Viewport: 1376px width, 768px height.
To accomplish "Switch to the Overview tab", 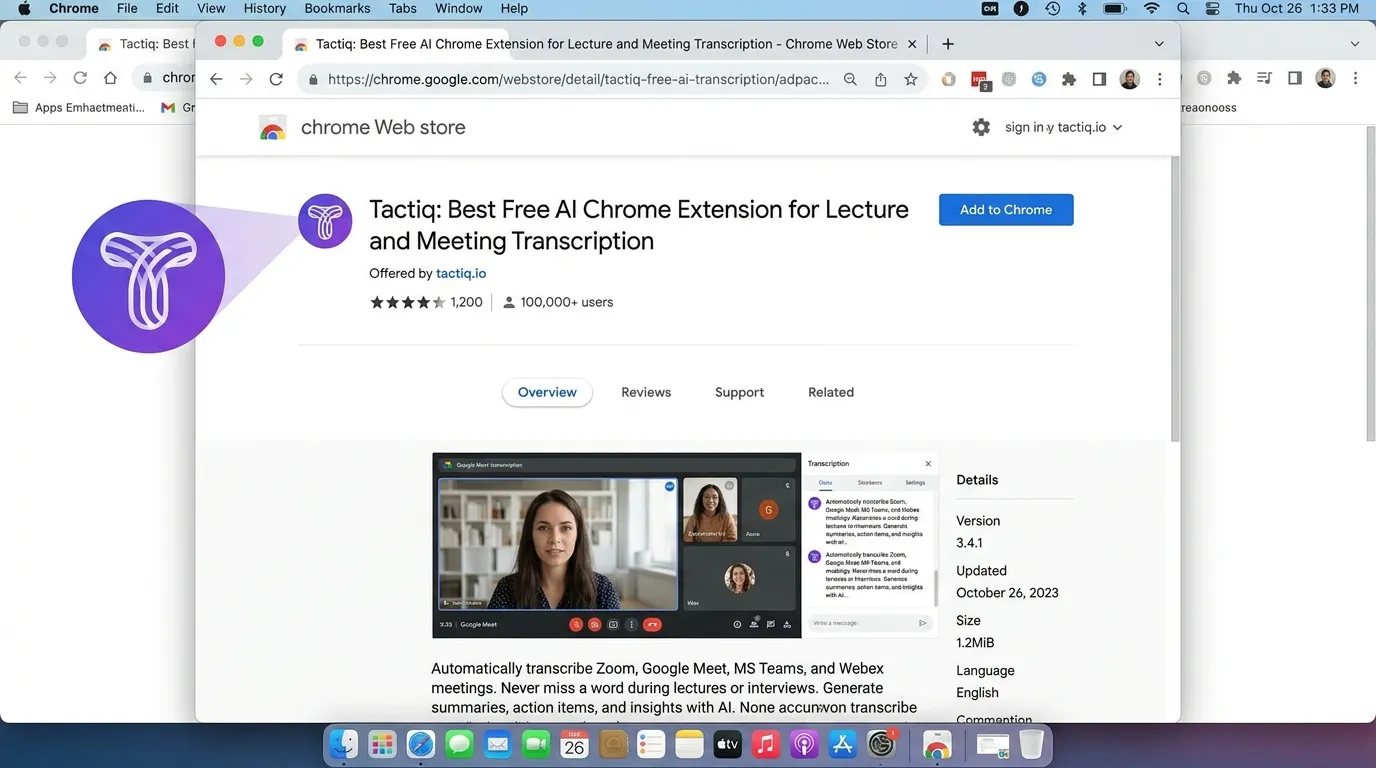I will click(x=547, y=392).
